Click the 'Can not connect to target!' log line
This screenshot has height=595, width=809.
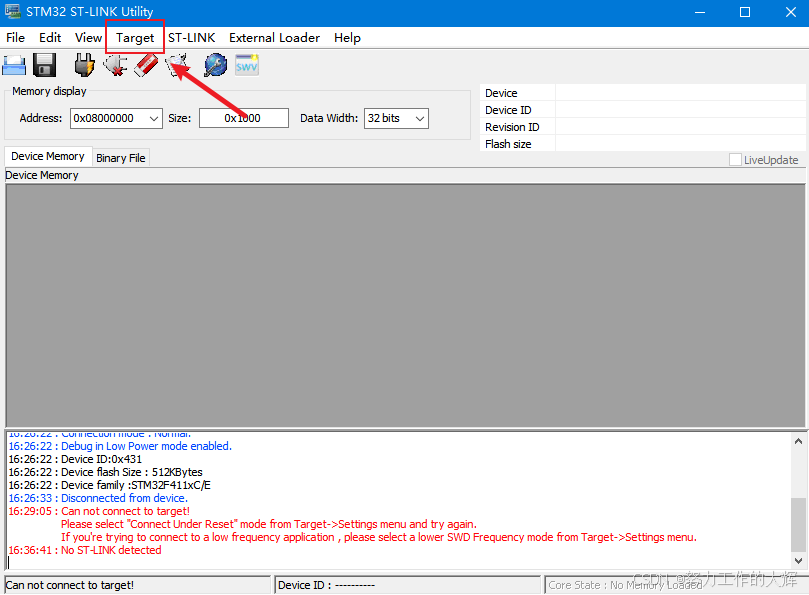[x=99, y=511]
